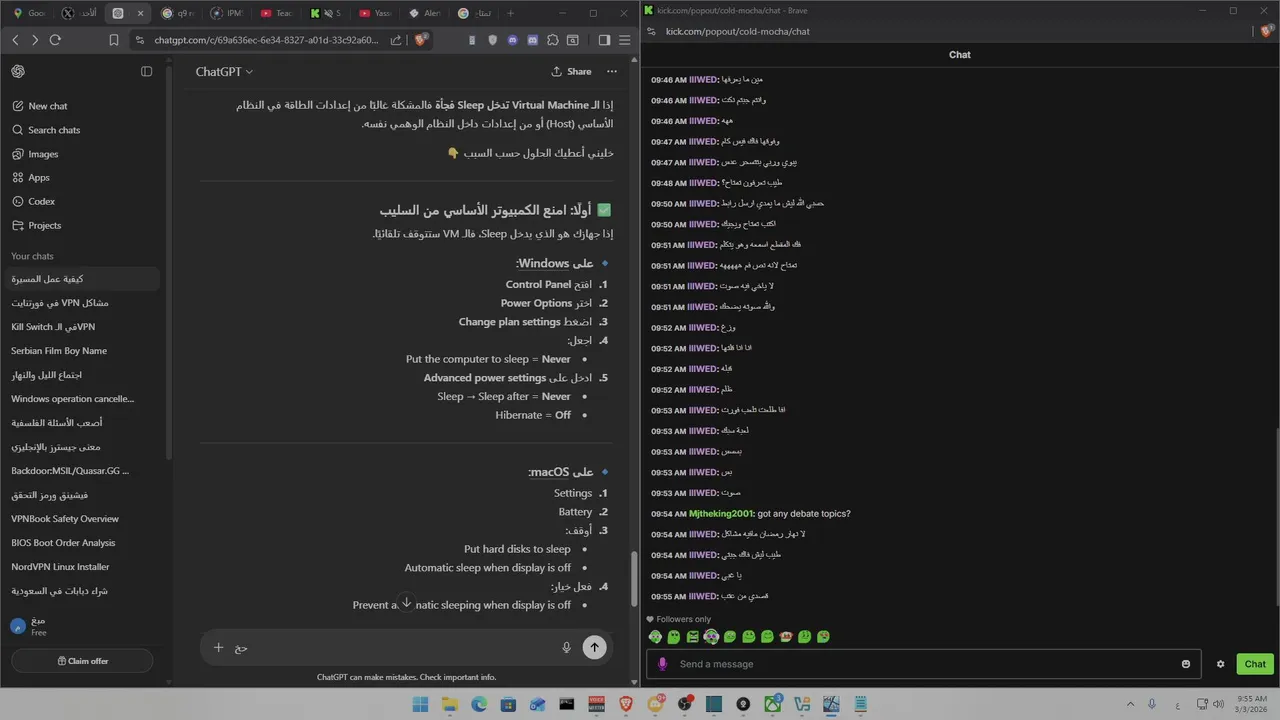Show hidden system tray icons chevron
Viewport: 1280px width, 720px height.
(x=1131, y=704)
